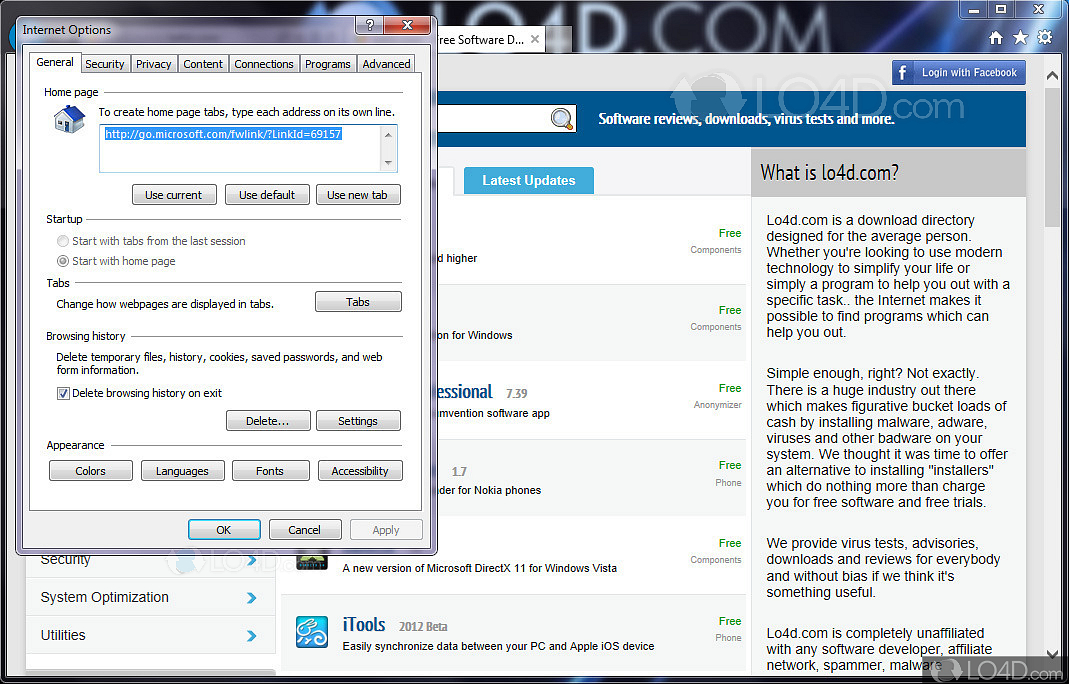1069x684 pixels.
Task: Open the Fonts button
Action: (x=270, y=471)
